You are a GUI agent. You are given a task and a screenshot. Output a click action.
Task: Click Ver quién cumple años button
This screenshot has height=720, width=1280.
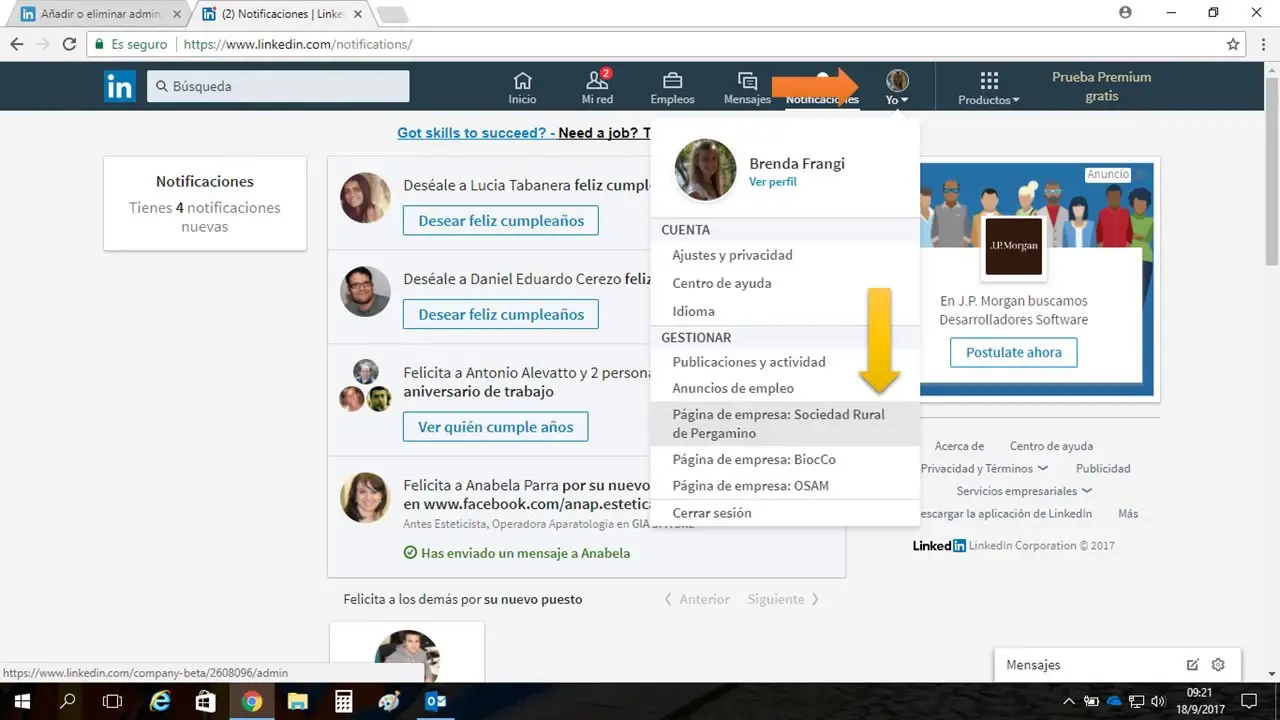click(496, 427)
